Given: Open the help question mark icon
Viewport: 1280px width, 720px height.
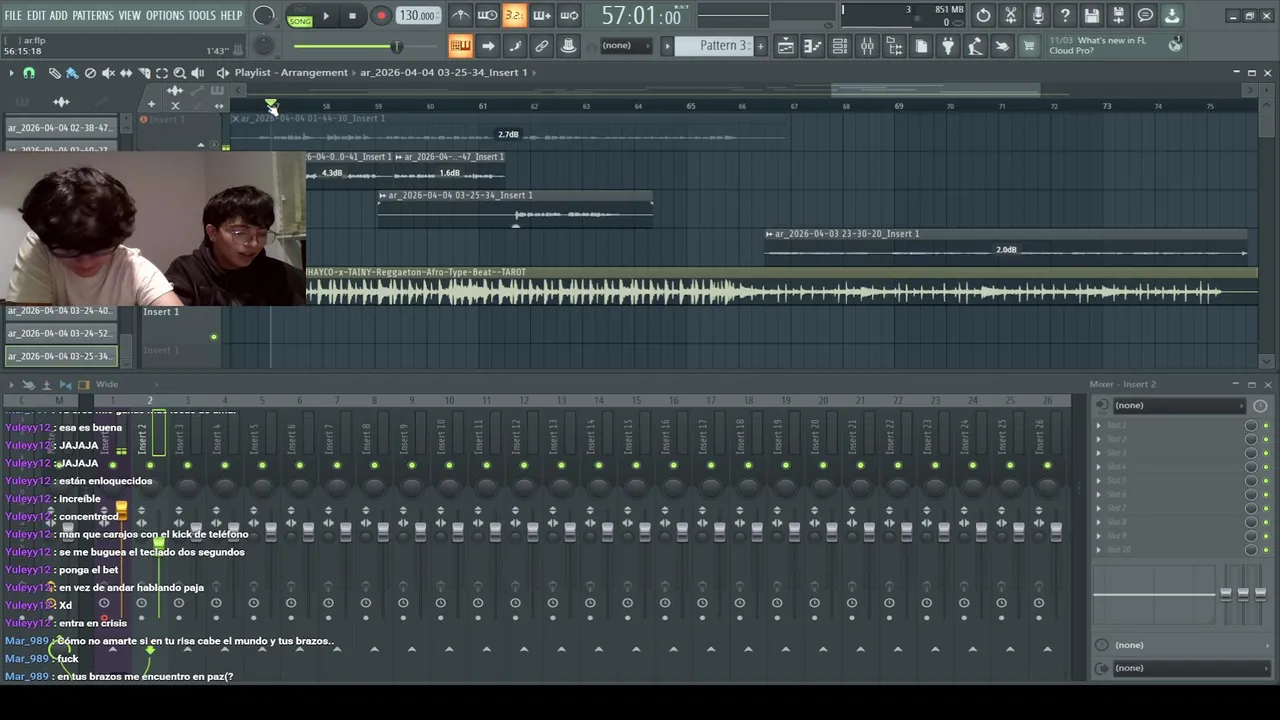Looking at the screenshot, I should (x=1065, y=15).
